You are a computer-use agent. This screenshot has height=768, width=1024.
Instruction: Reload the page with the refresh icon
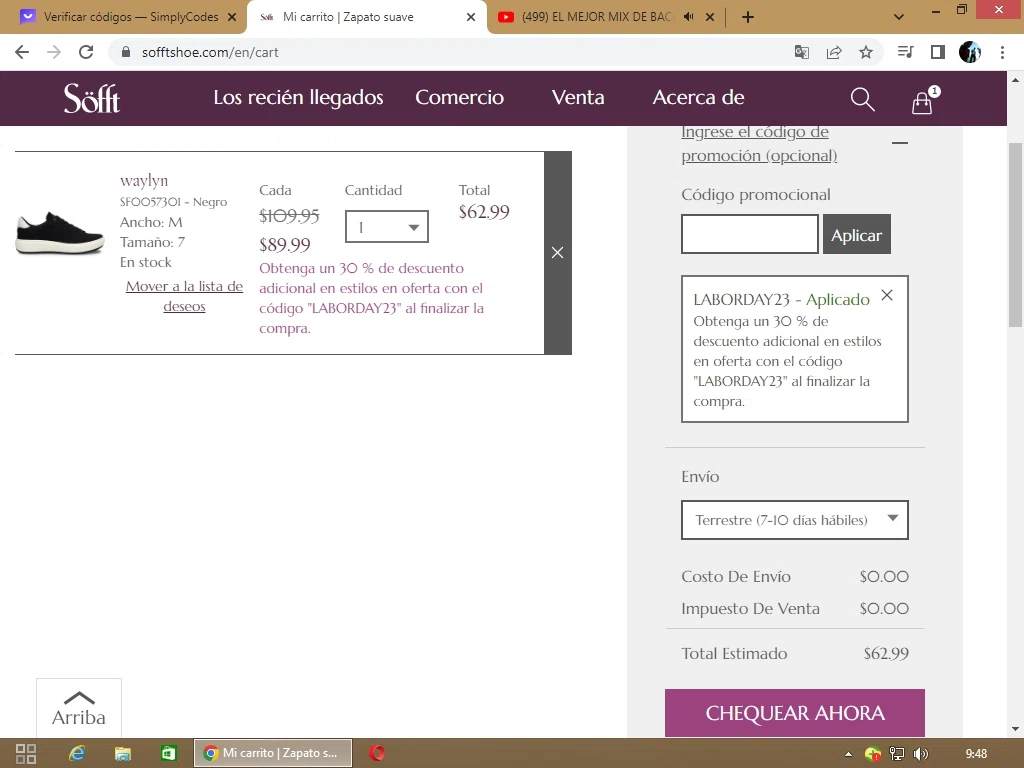86,52
